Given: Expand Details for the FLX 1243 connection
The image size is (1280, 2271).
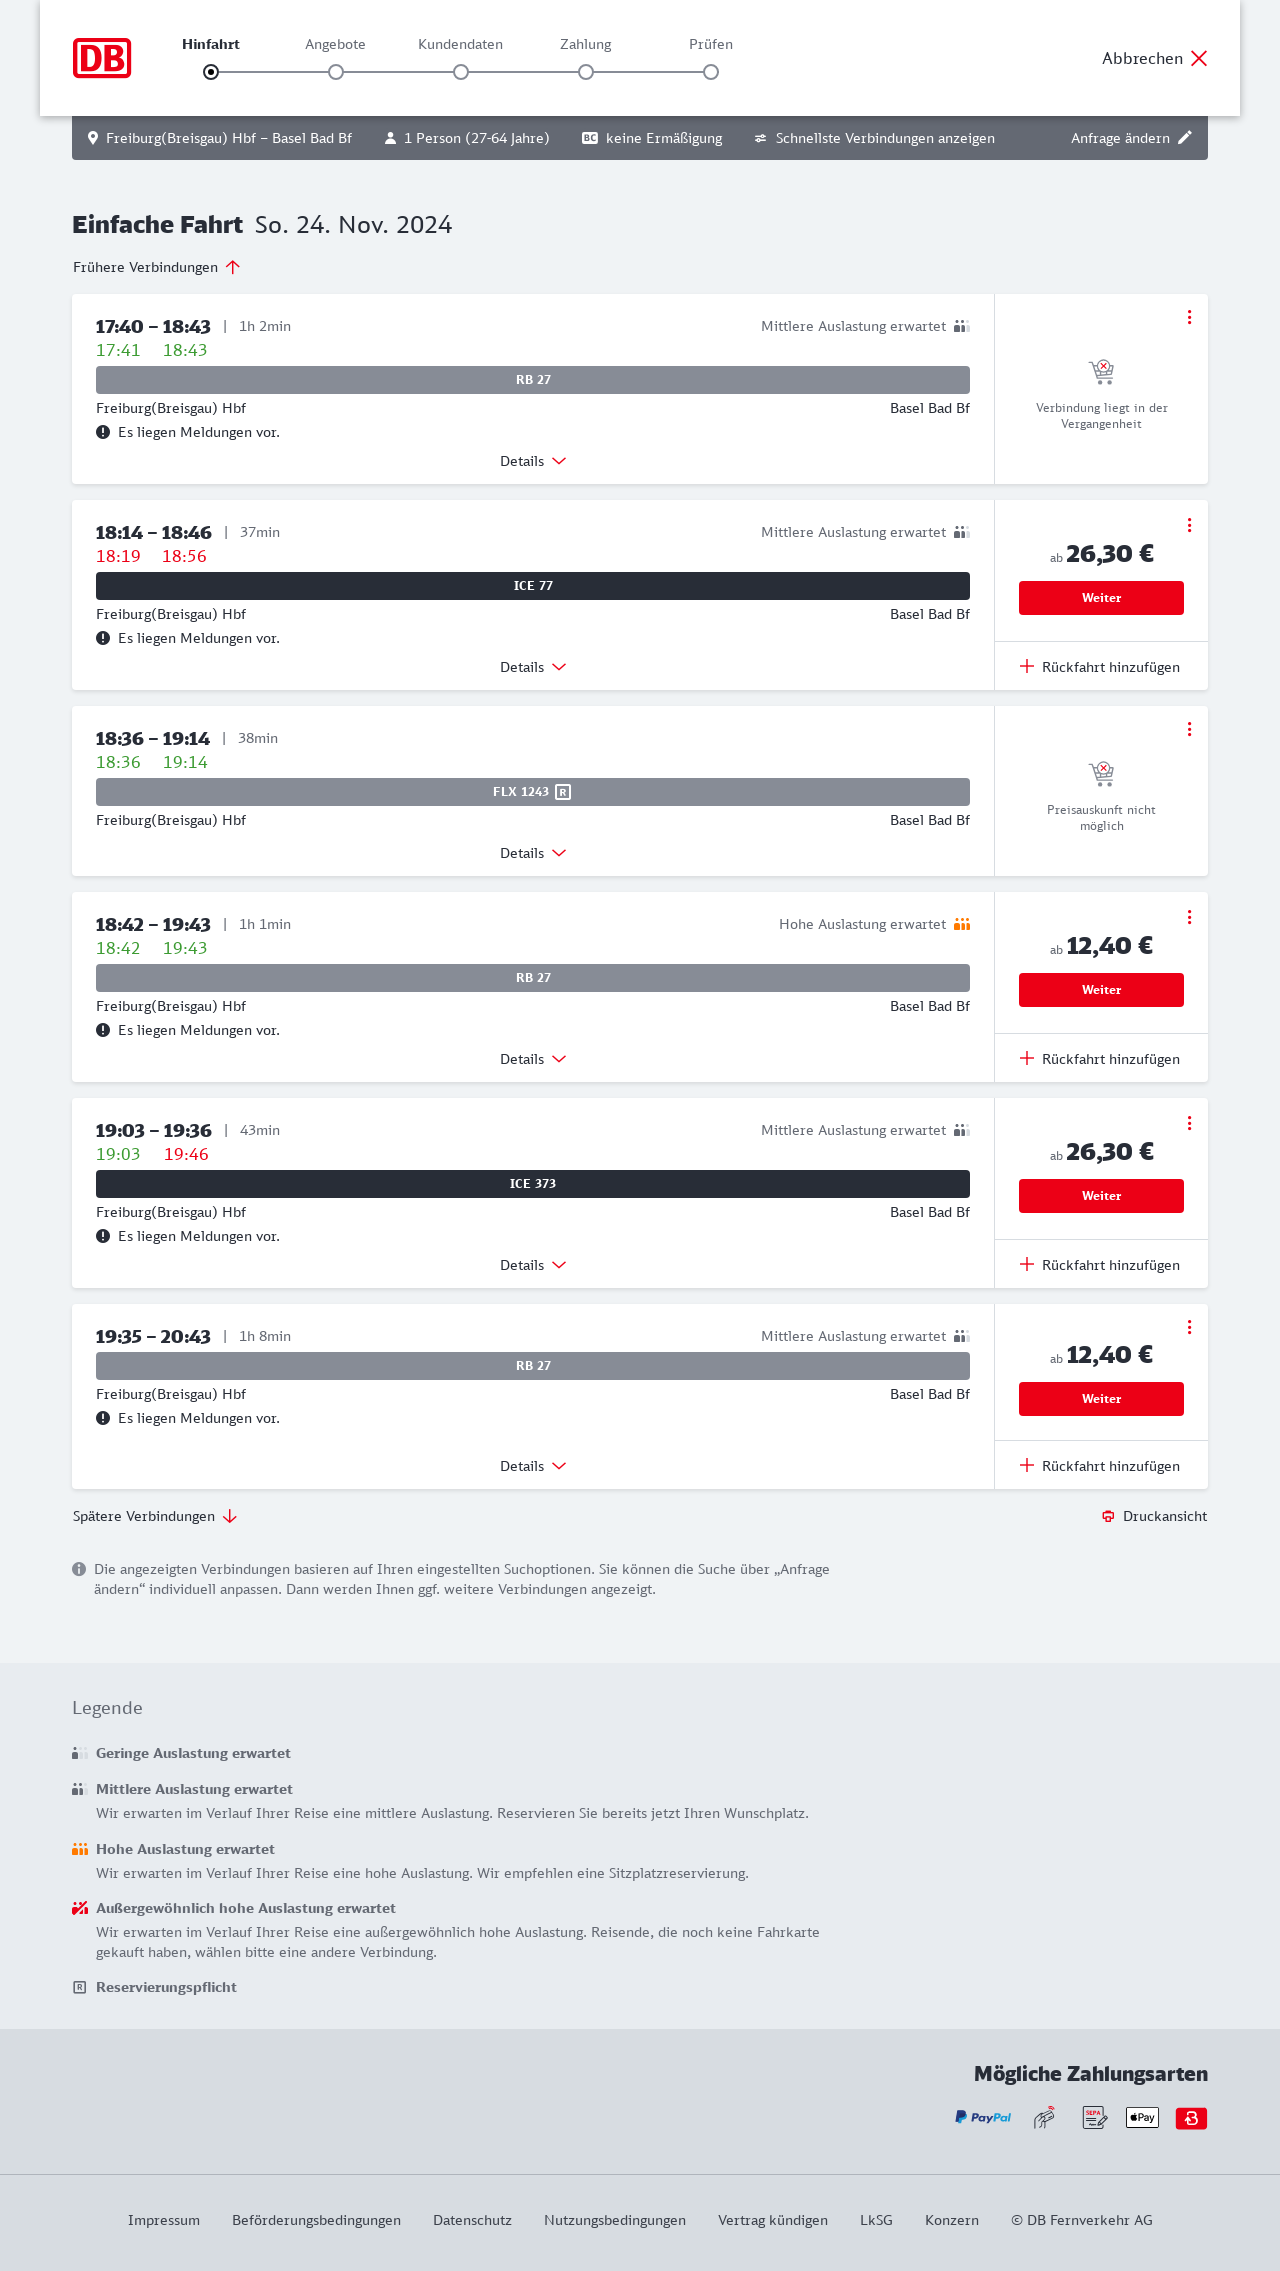Looking at the screenshot, I should tap(533, 853).
